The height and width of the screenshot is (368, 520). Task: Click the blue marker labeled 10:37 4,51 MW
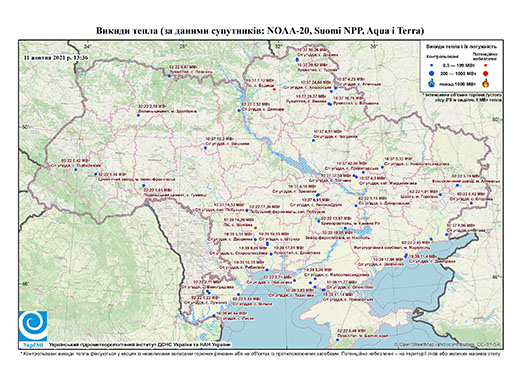(313, 140)
